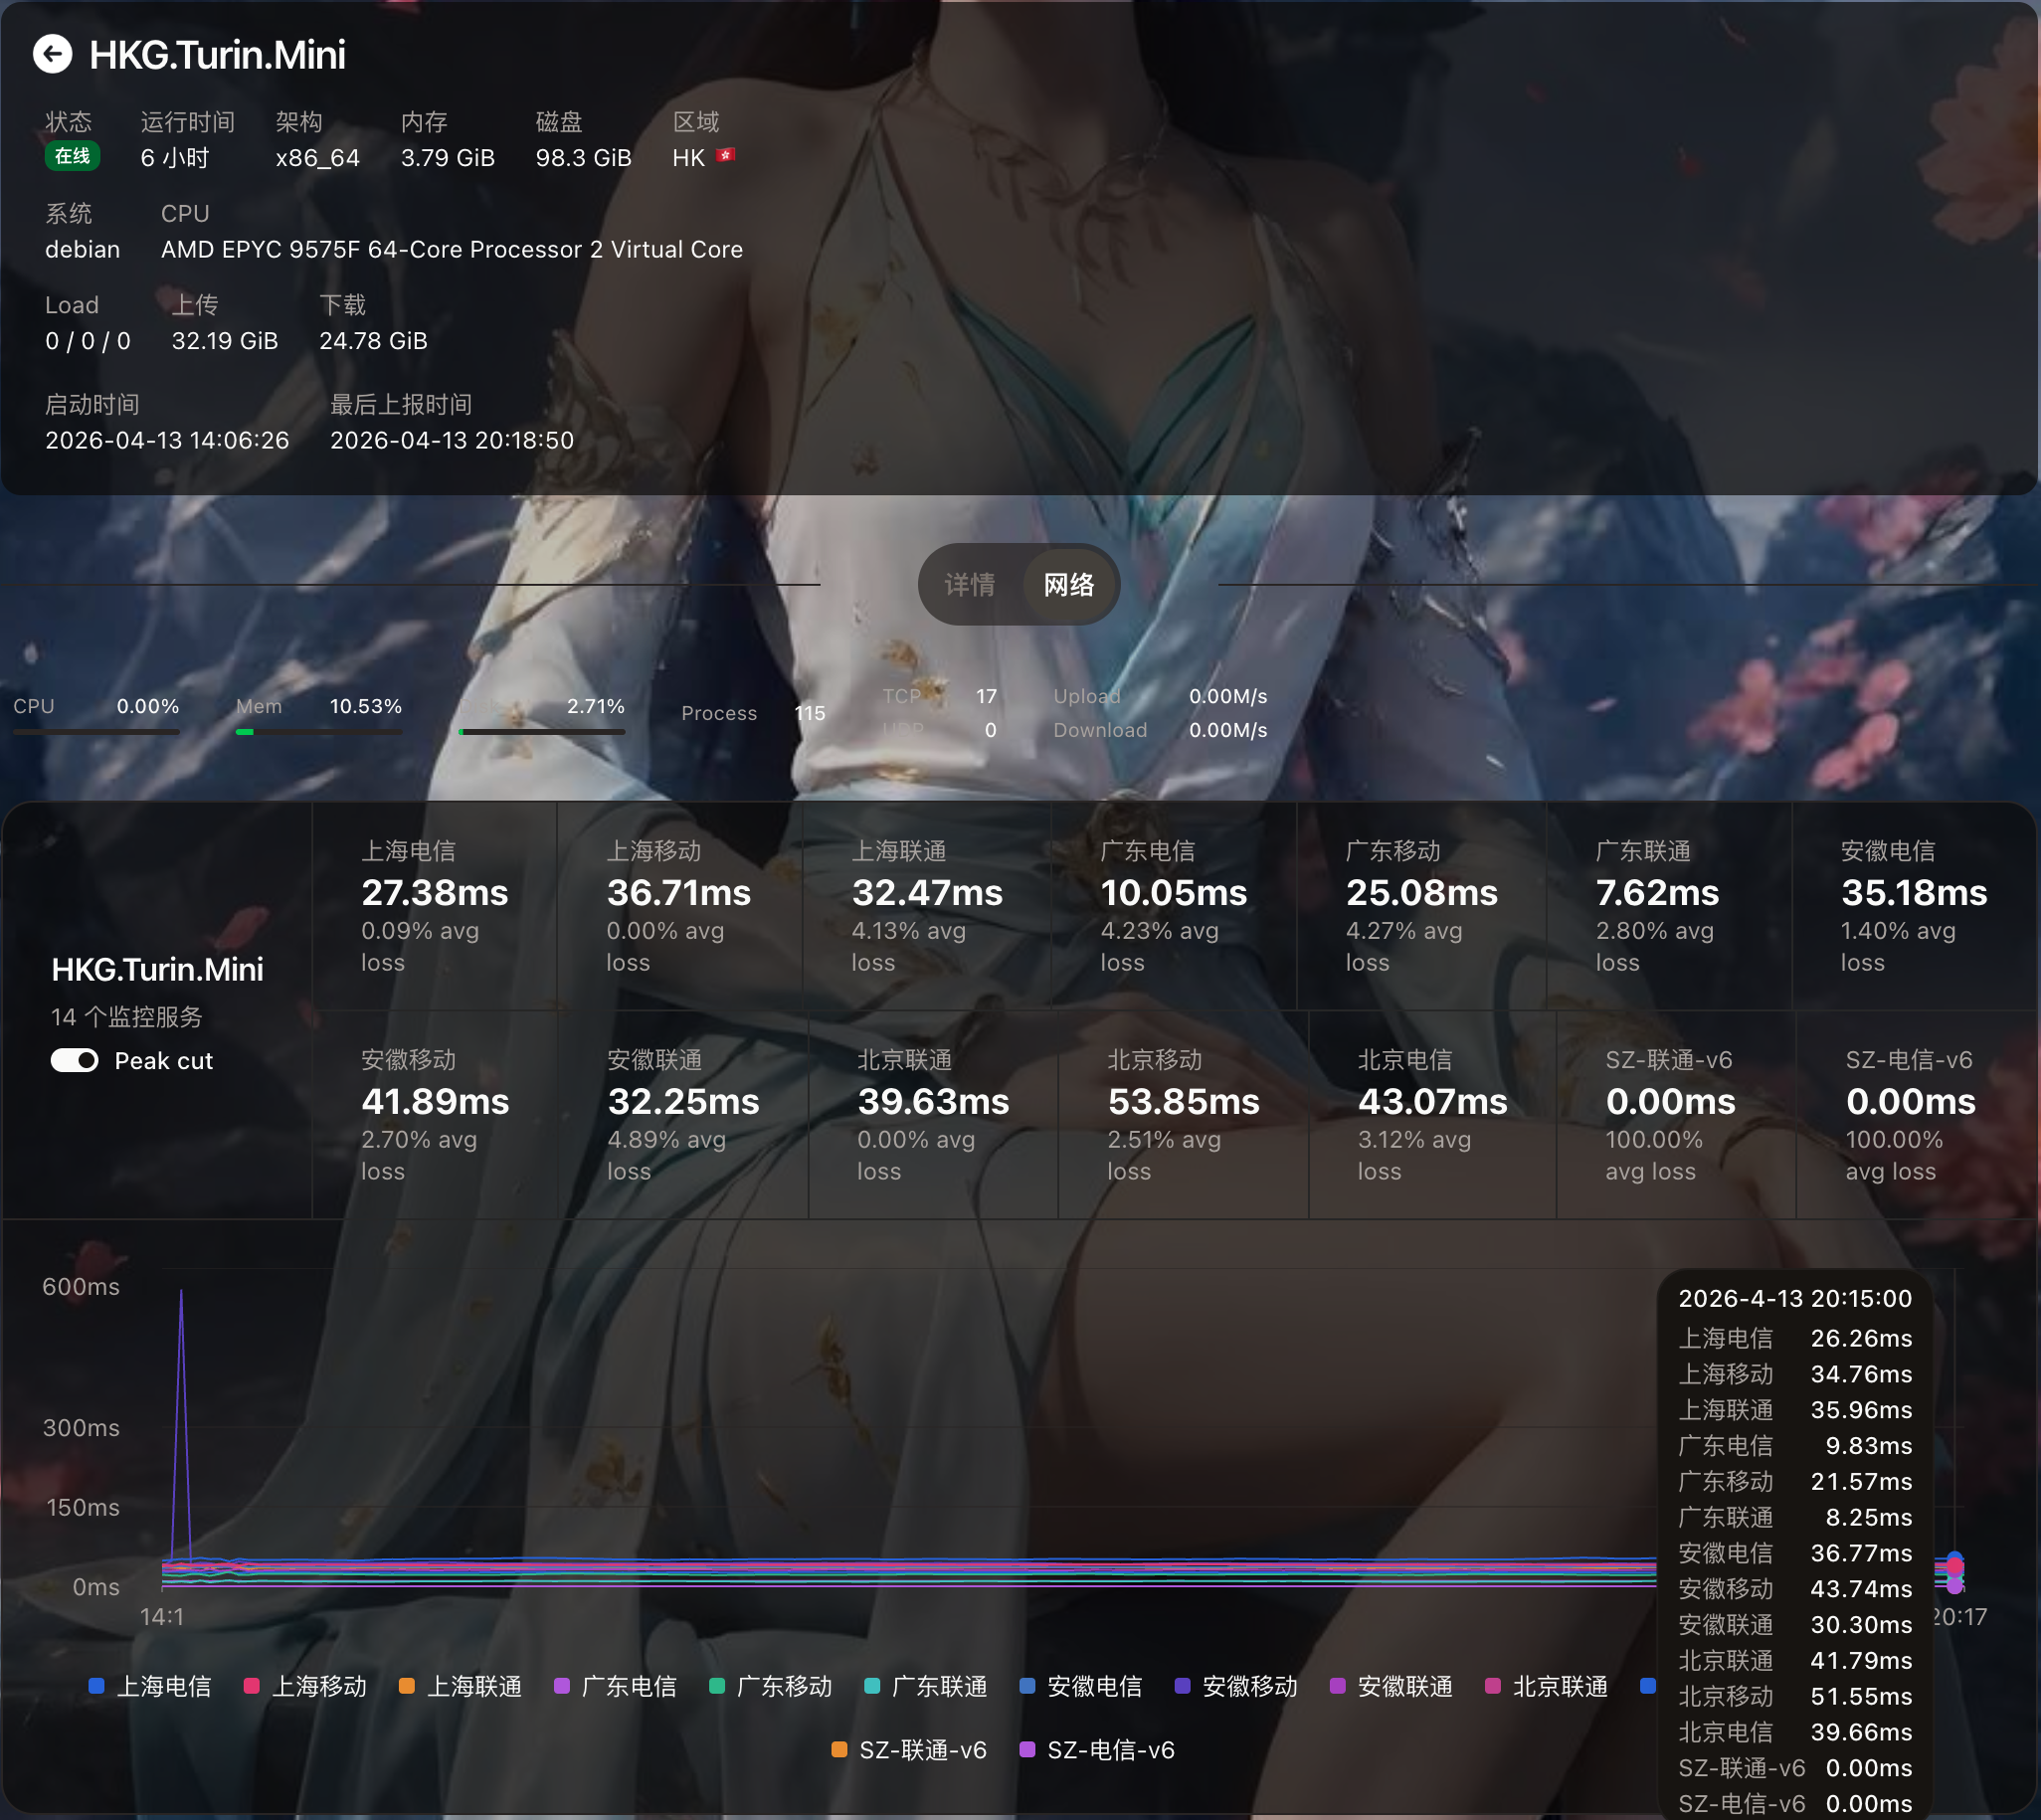
Task: Click 广东移动 legend swatch
Action: [717, 1687]
